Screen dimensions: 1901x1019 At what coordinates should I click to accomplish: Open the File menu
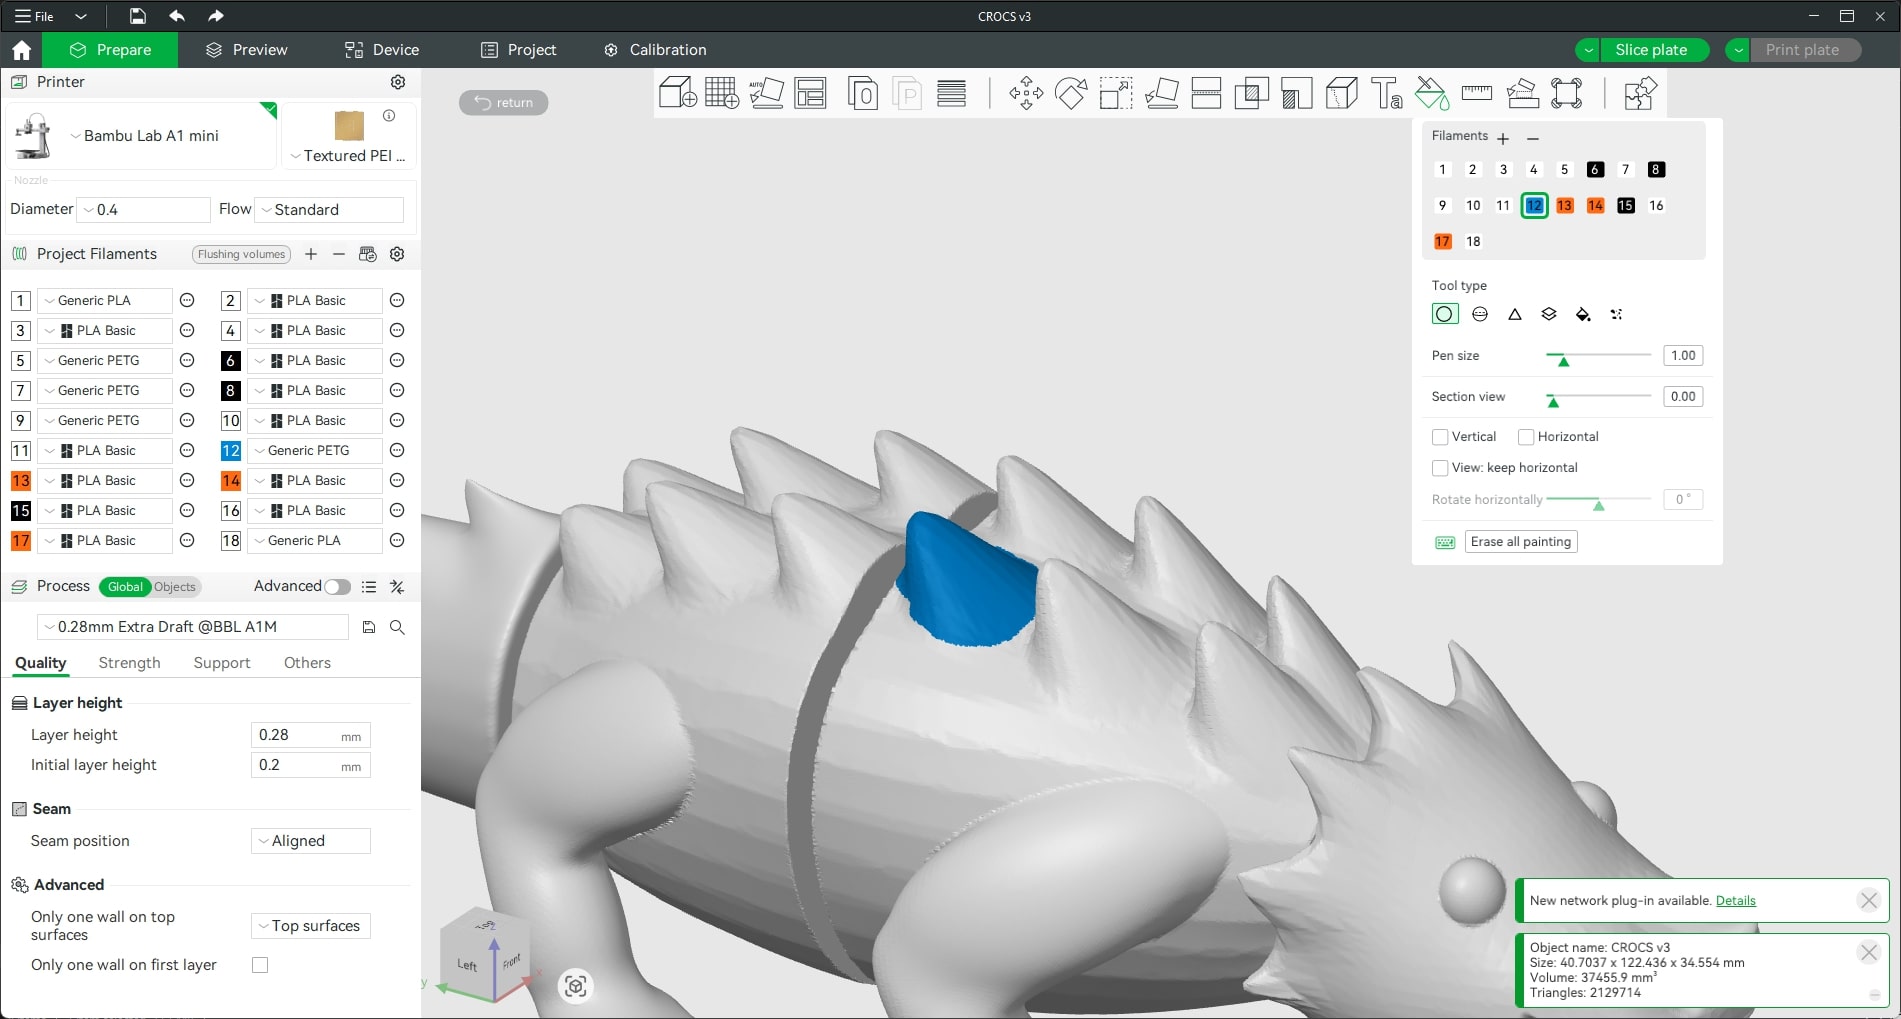coord(35,16)
